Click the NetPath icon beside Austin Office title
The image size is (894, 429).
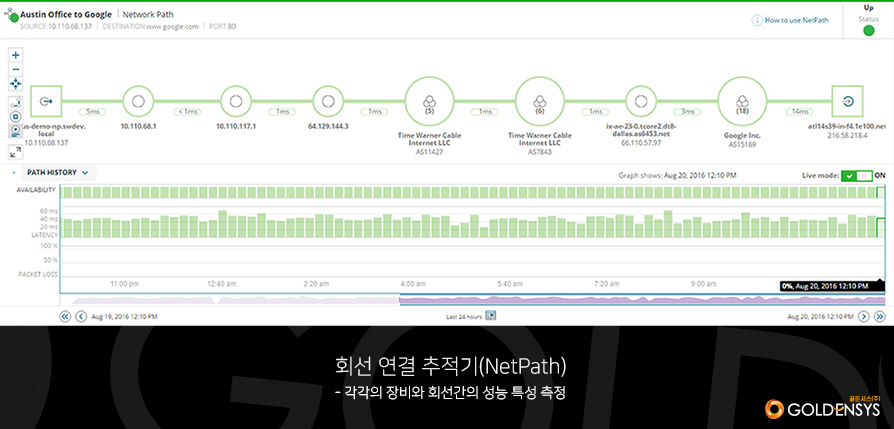(x=11, y=15)
